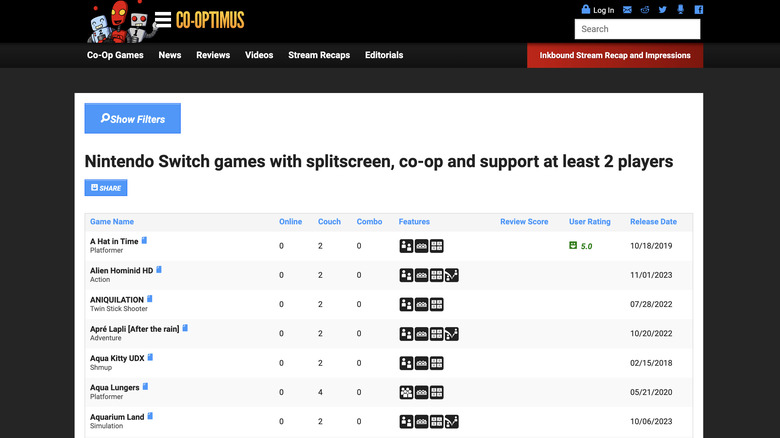Sort by the Combo column header

(369, 221)
